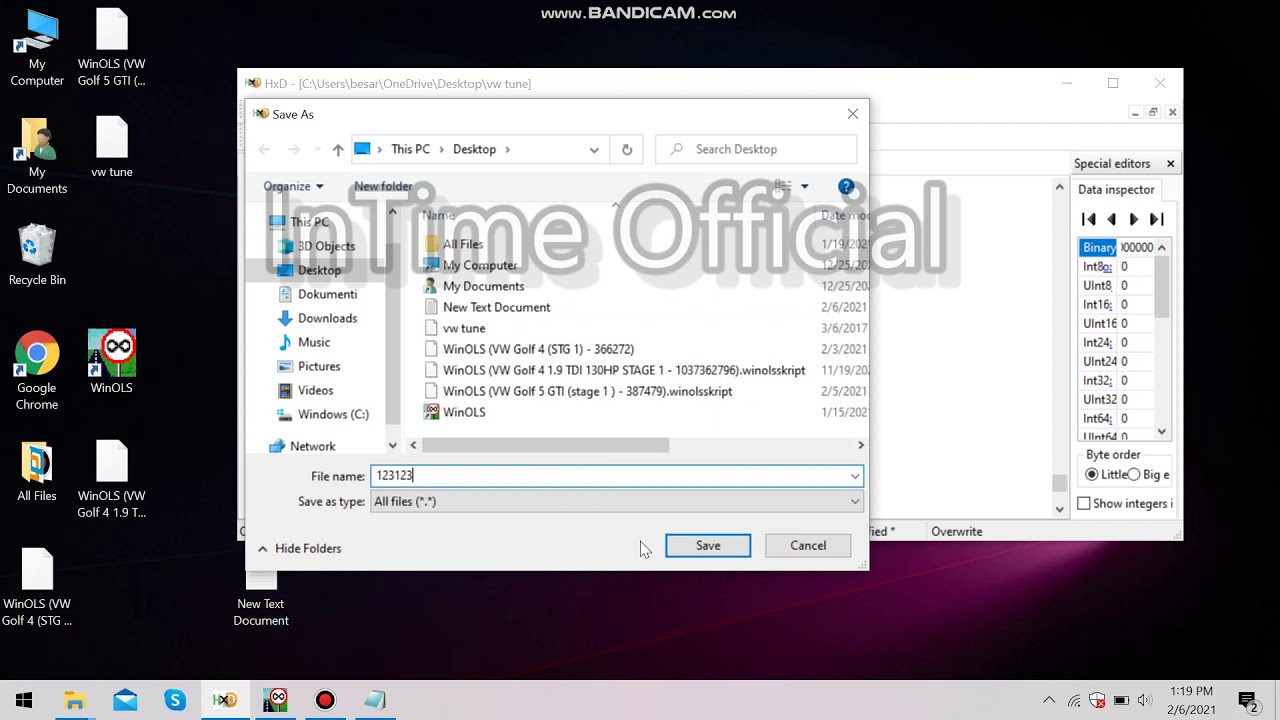Select 'WinOLS (VW Golf 4 (STG 1) - 366272)' file
1280x720 pixels.
[x=538, y=349]
